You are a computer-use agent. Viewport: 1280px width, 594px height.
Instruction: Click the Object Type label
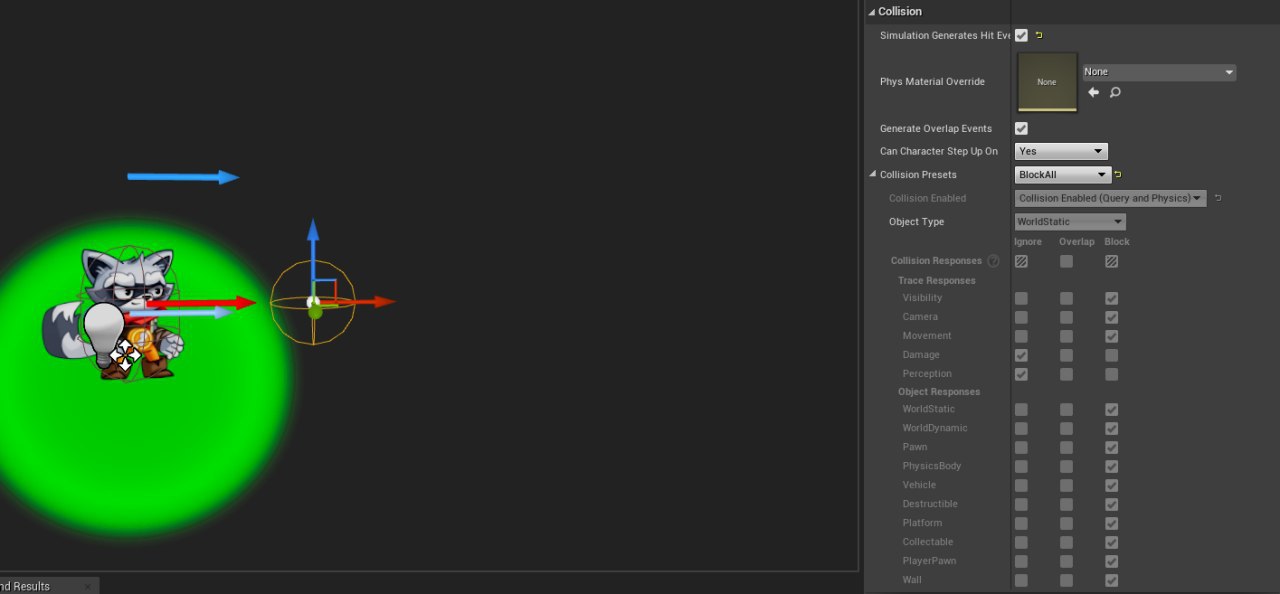pos(916,222)
